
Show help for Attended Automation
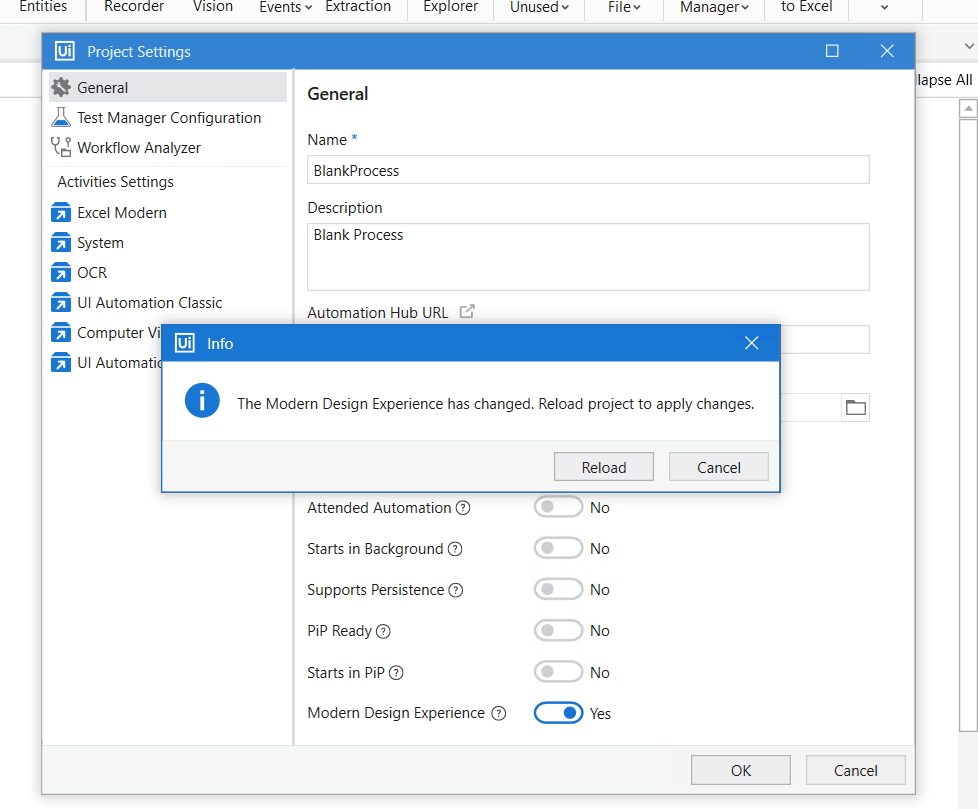click(463, 508)
